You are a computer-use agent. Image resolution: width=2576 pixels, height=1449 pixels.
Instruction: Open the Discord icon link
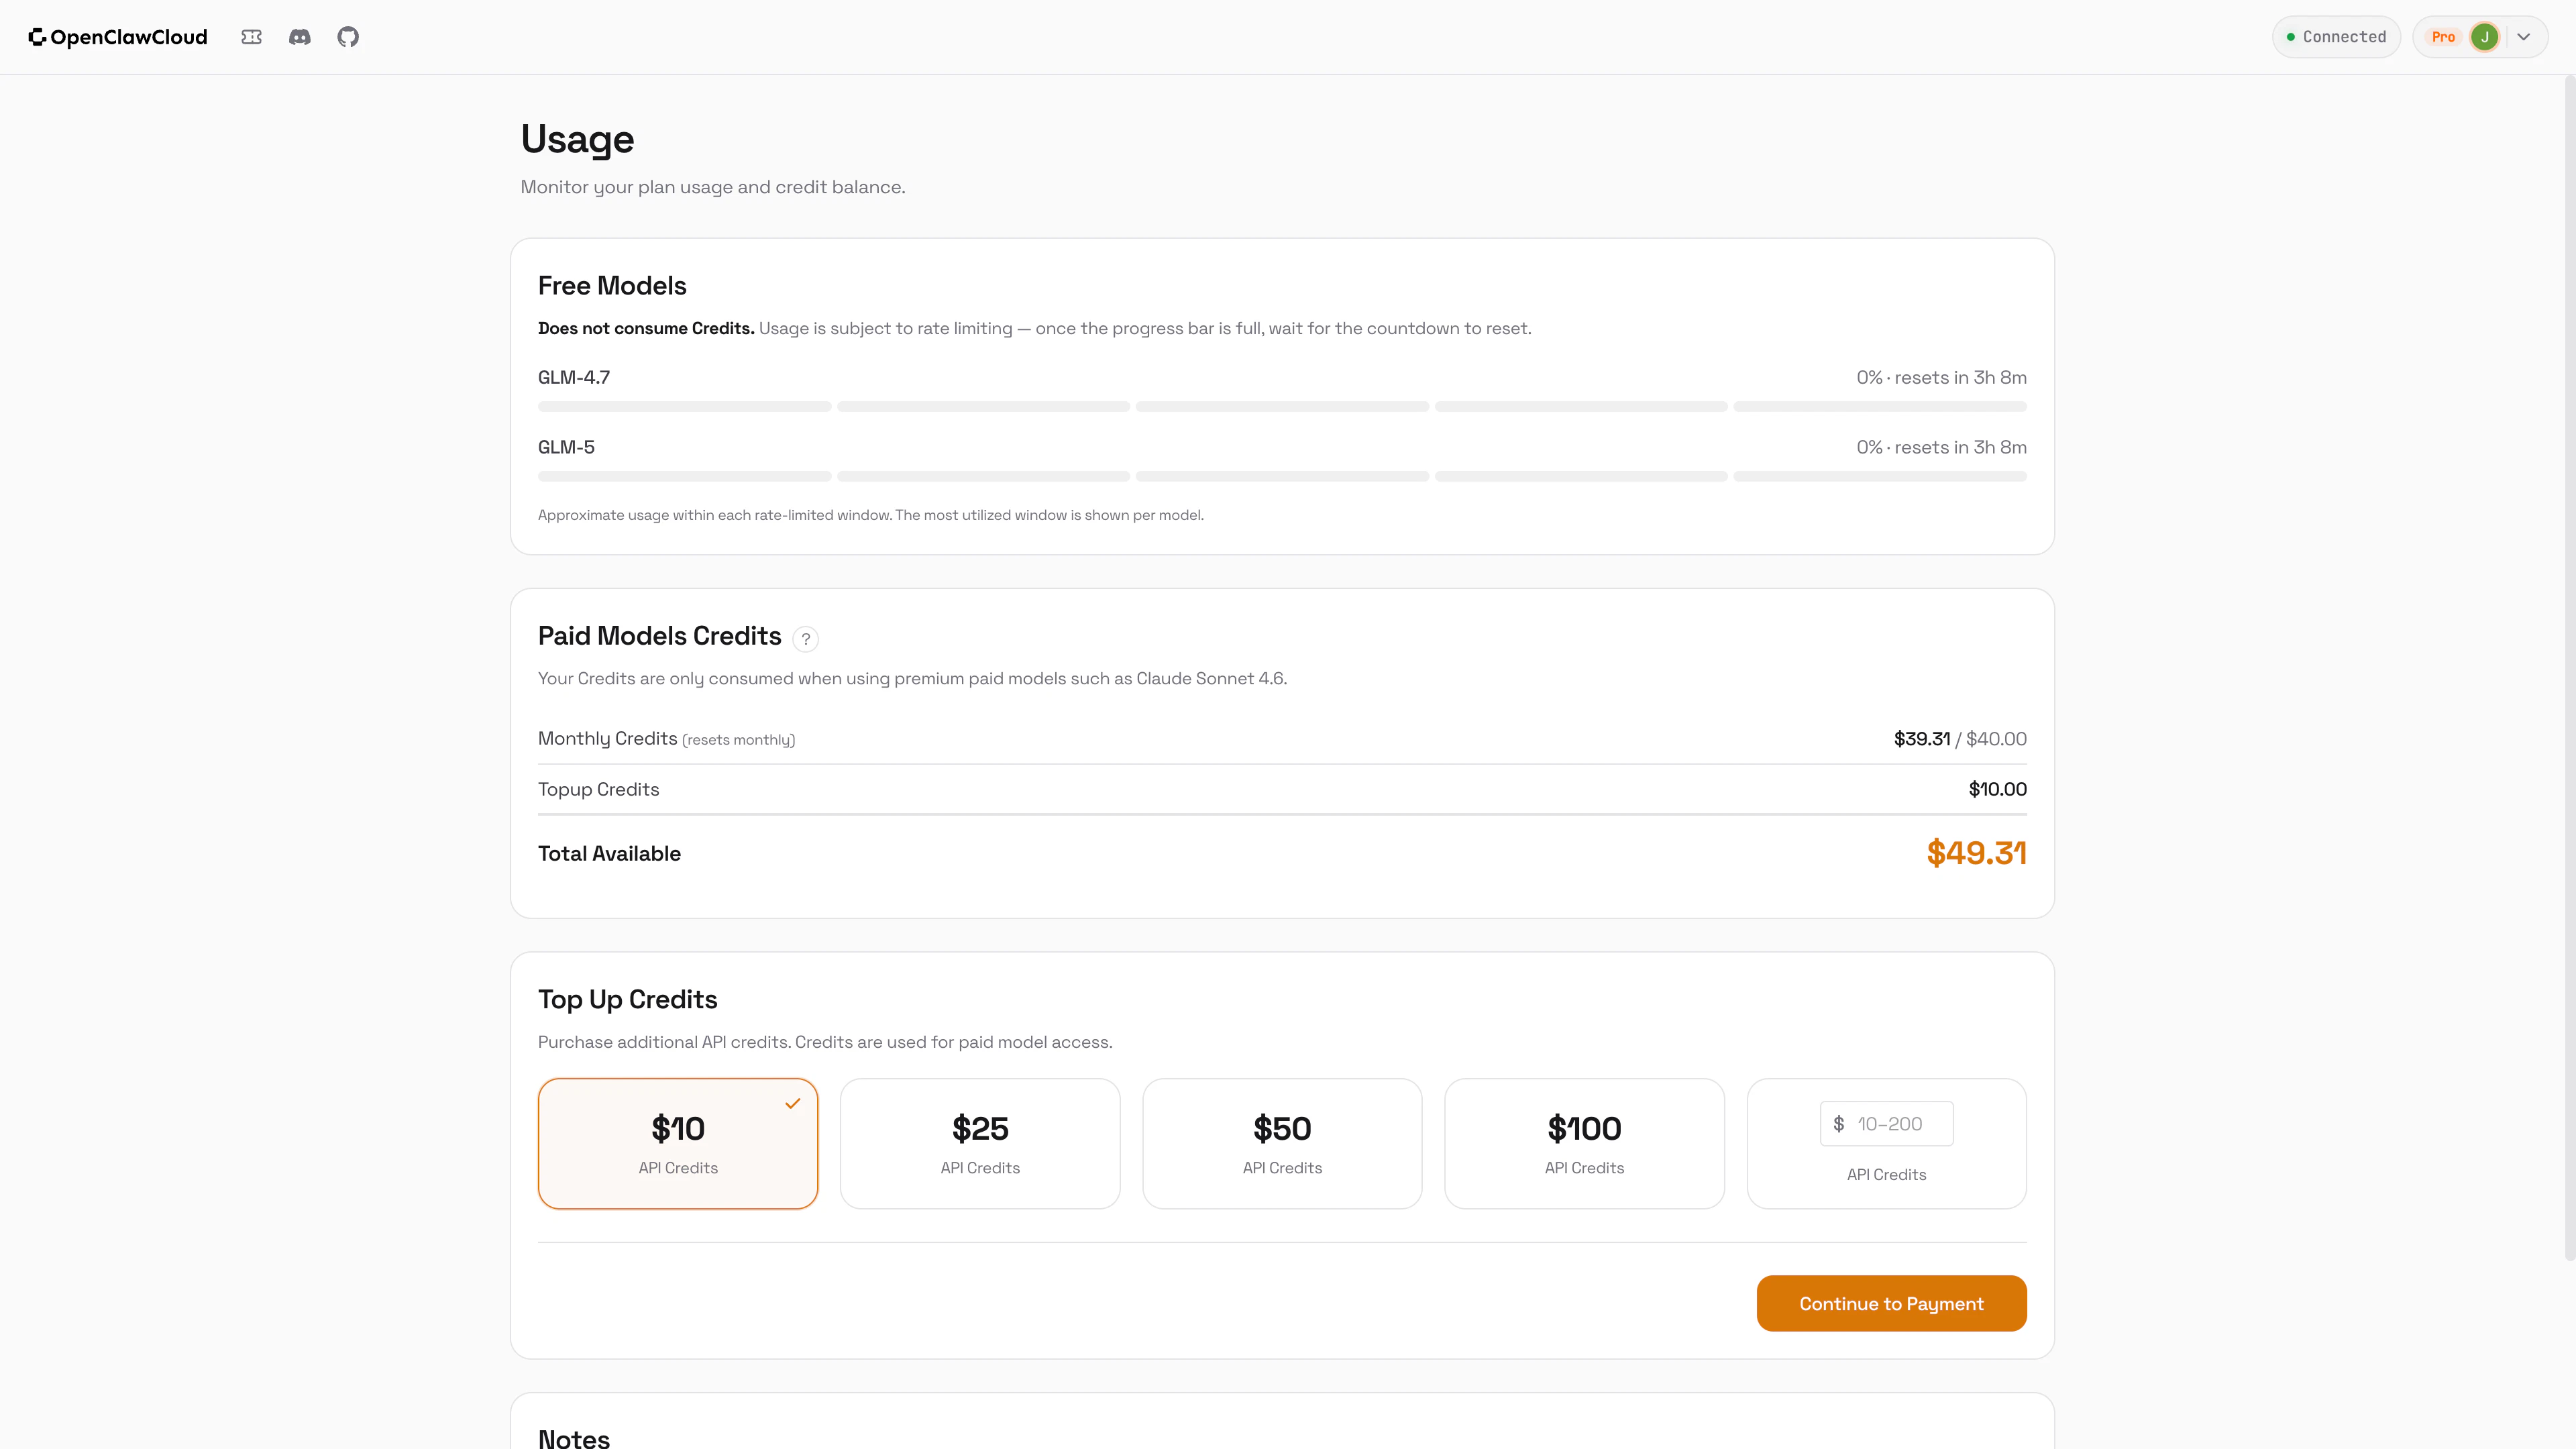coord(299,37)
